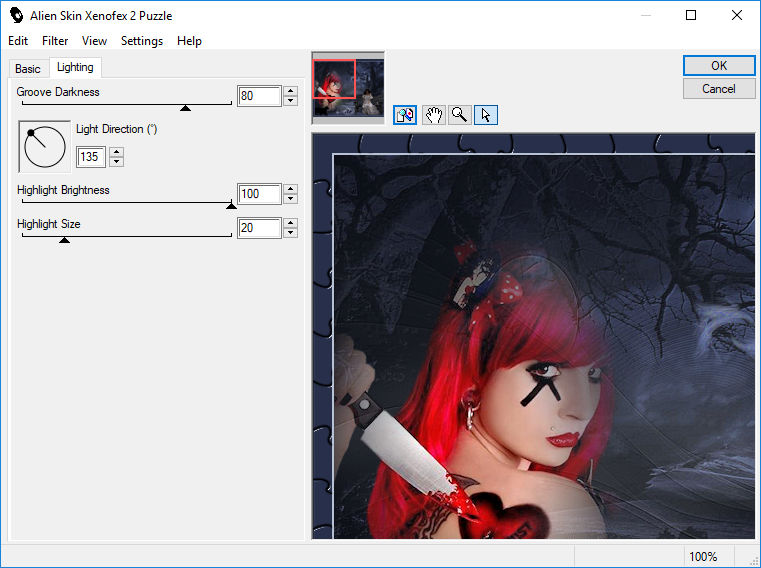Viewport: 761px width, 568px height.
Task: Open the View menu
Action: [94, 41]
